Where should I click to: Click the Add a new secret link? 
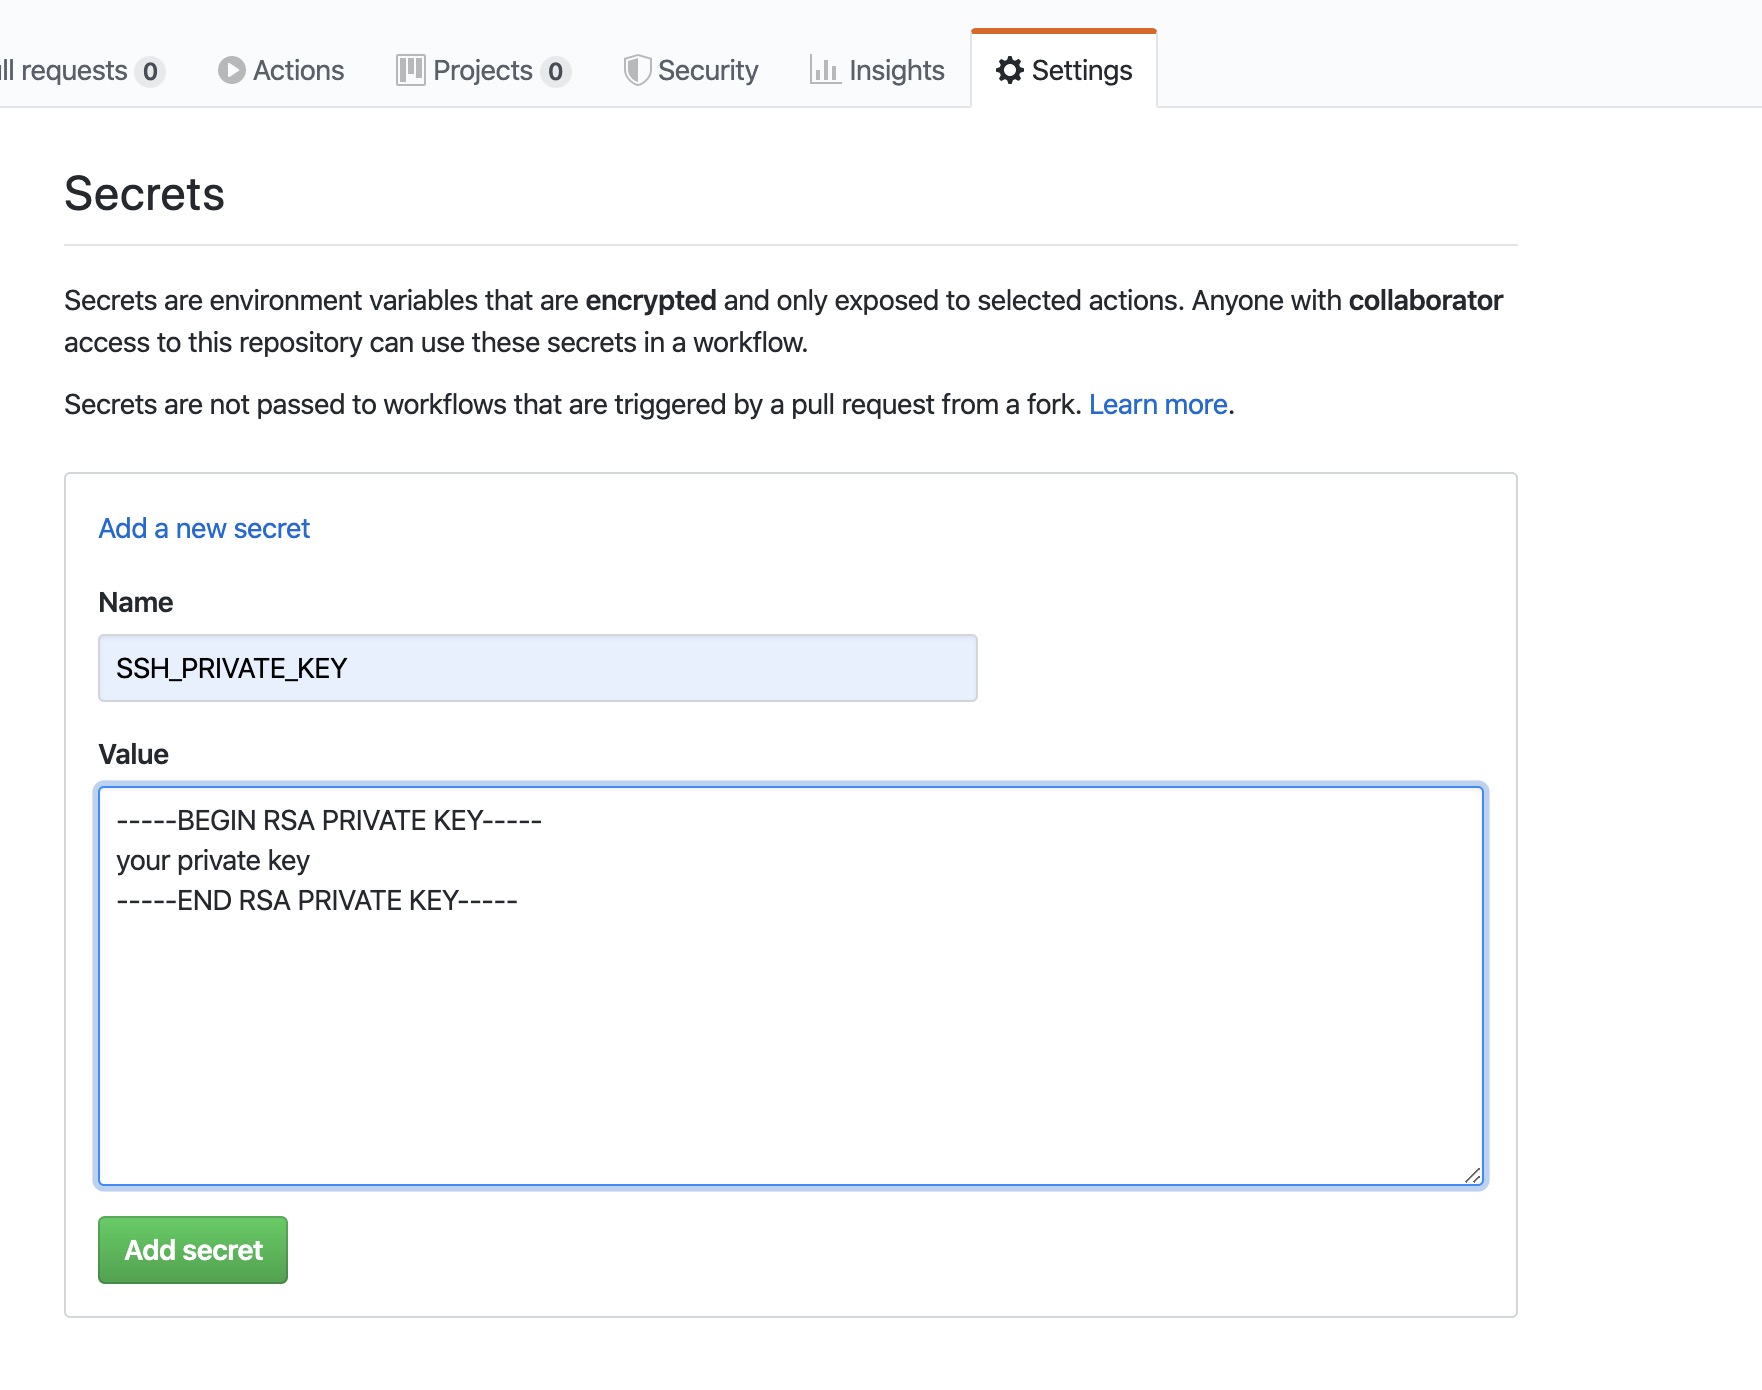pos(204,528)
